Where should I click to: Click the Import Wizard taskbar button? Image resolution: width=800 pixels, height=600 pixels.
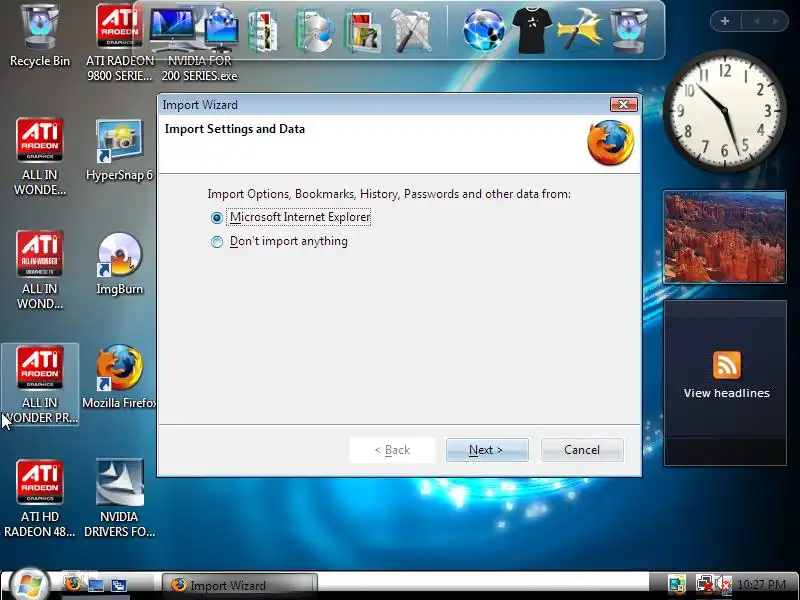[240, 585]
